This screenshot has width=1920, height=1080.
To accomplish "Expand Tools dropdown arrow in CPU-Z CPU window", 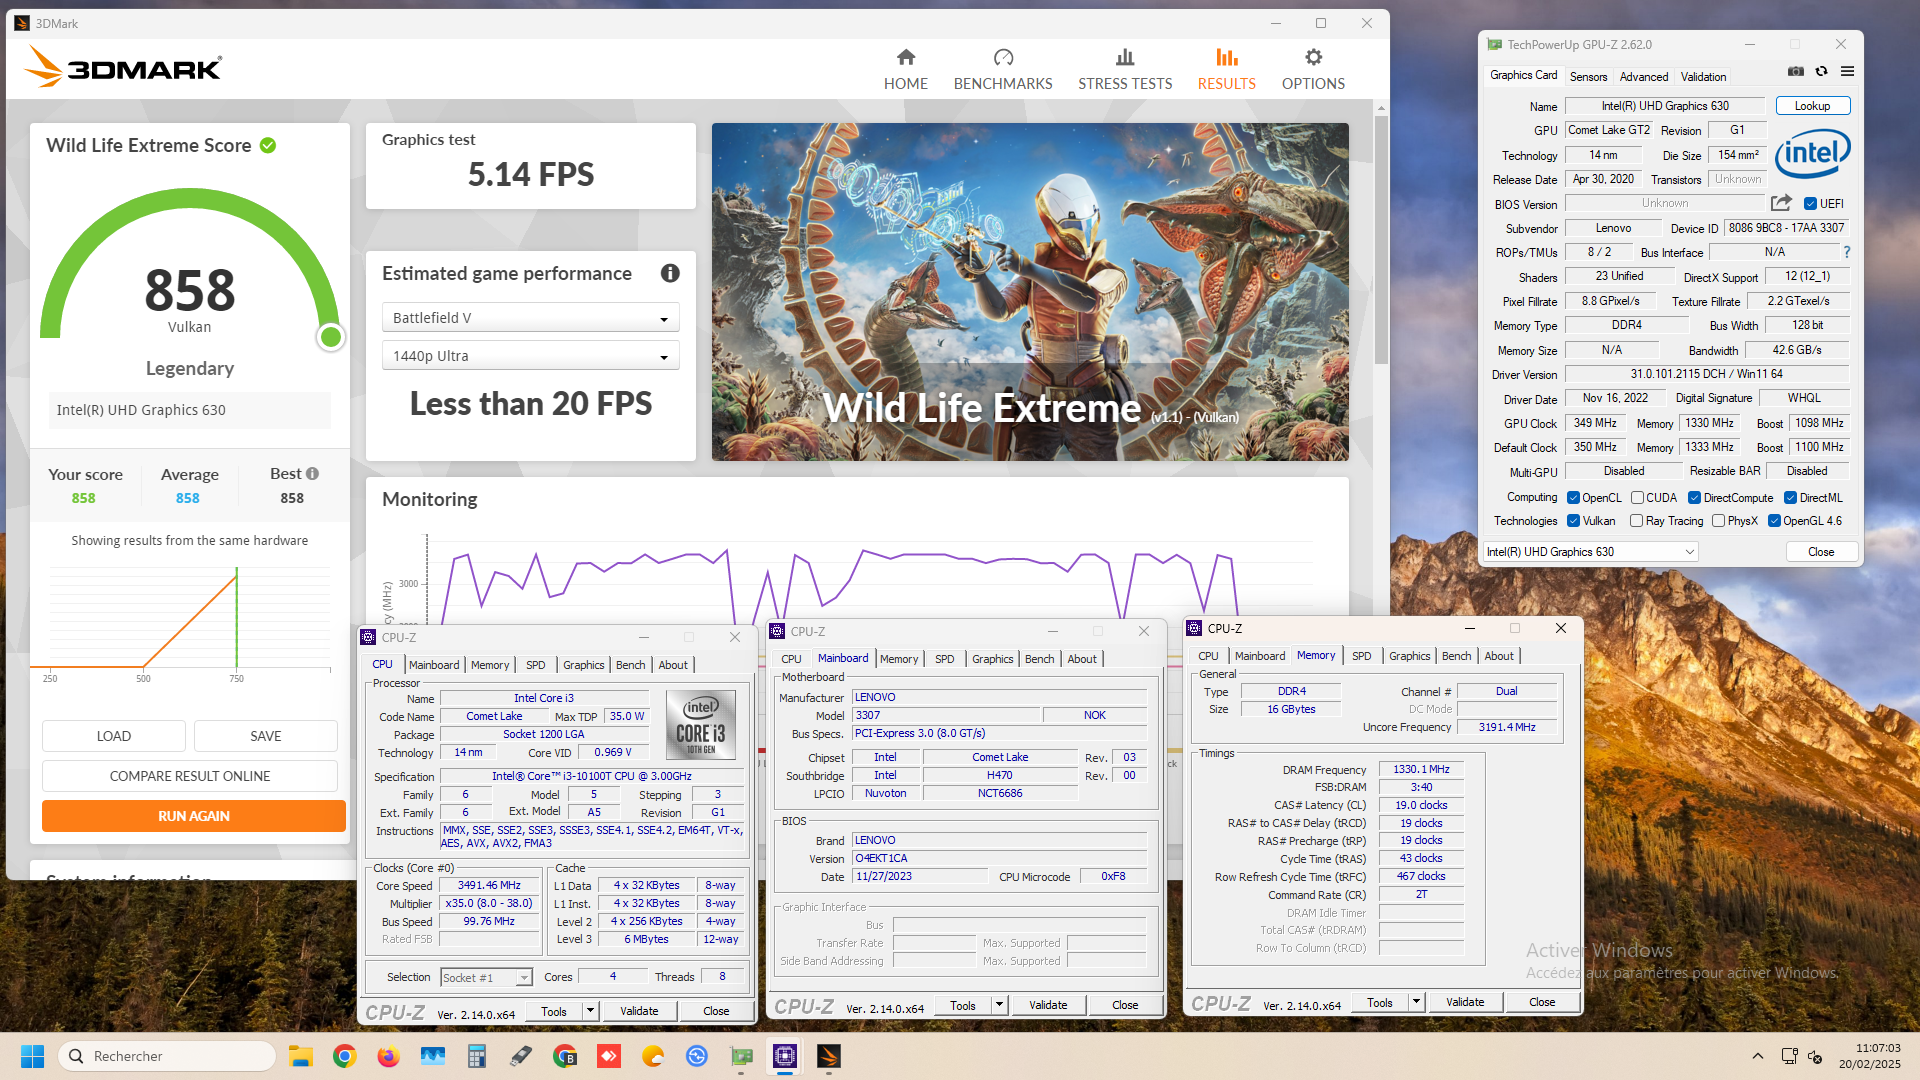I will 590,1011.
